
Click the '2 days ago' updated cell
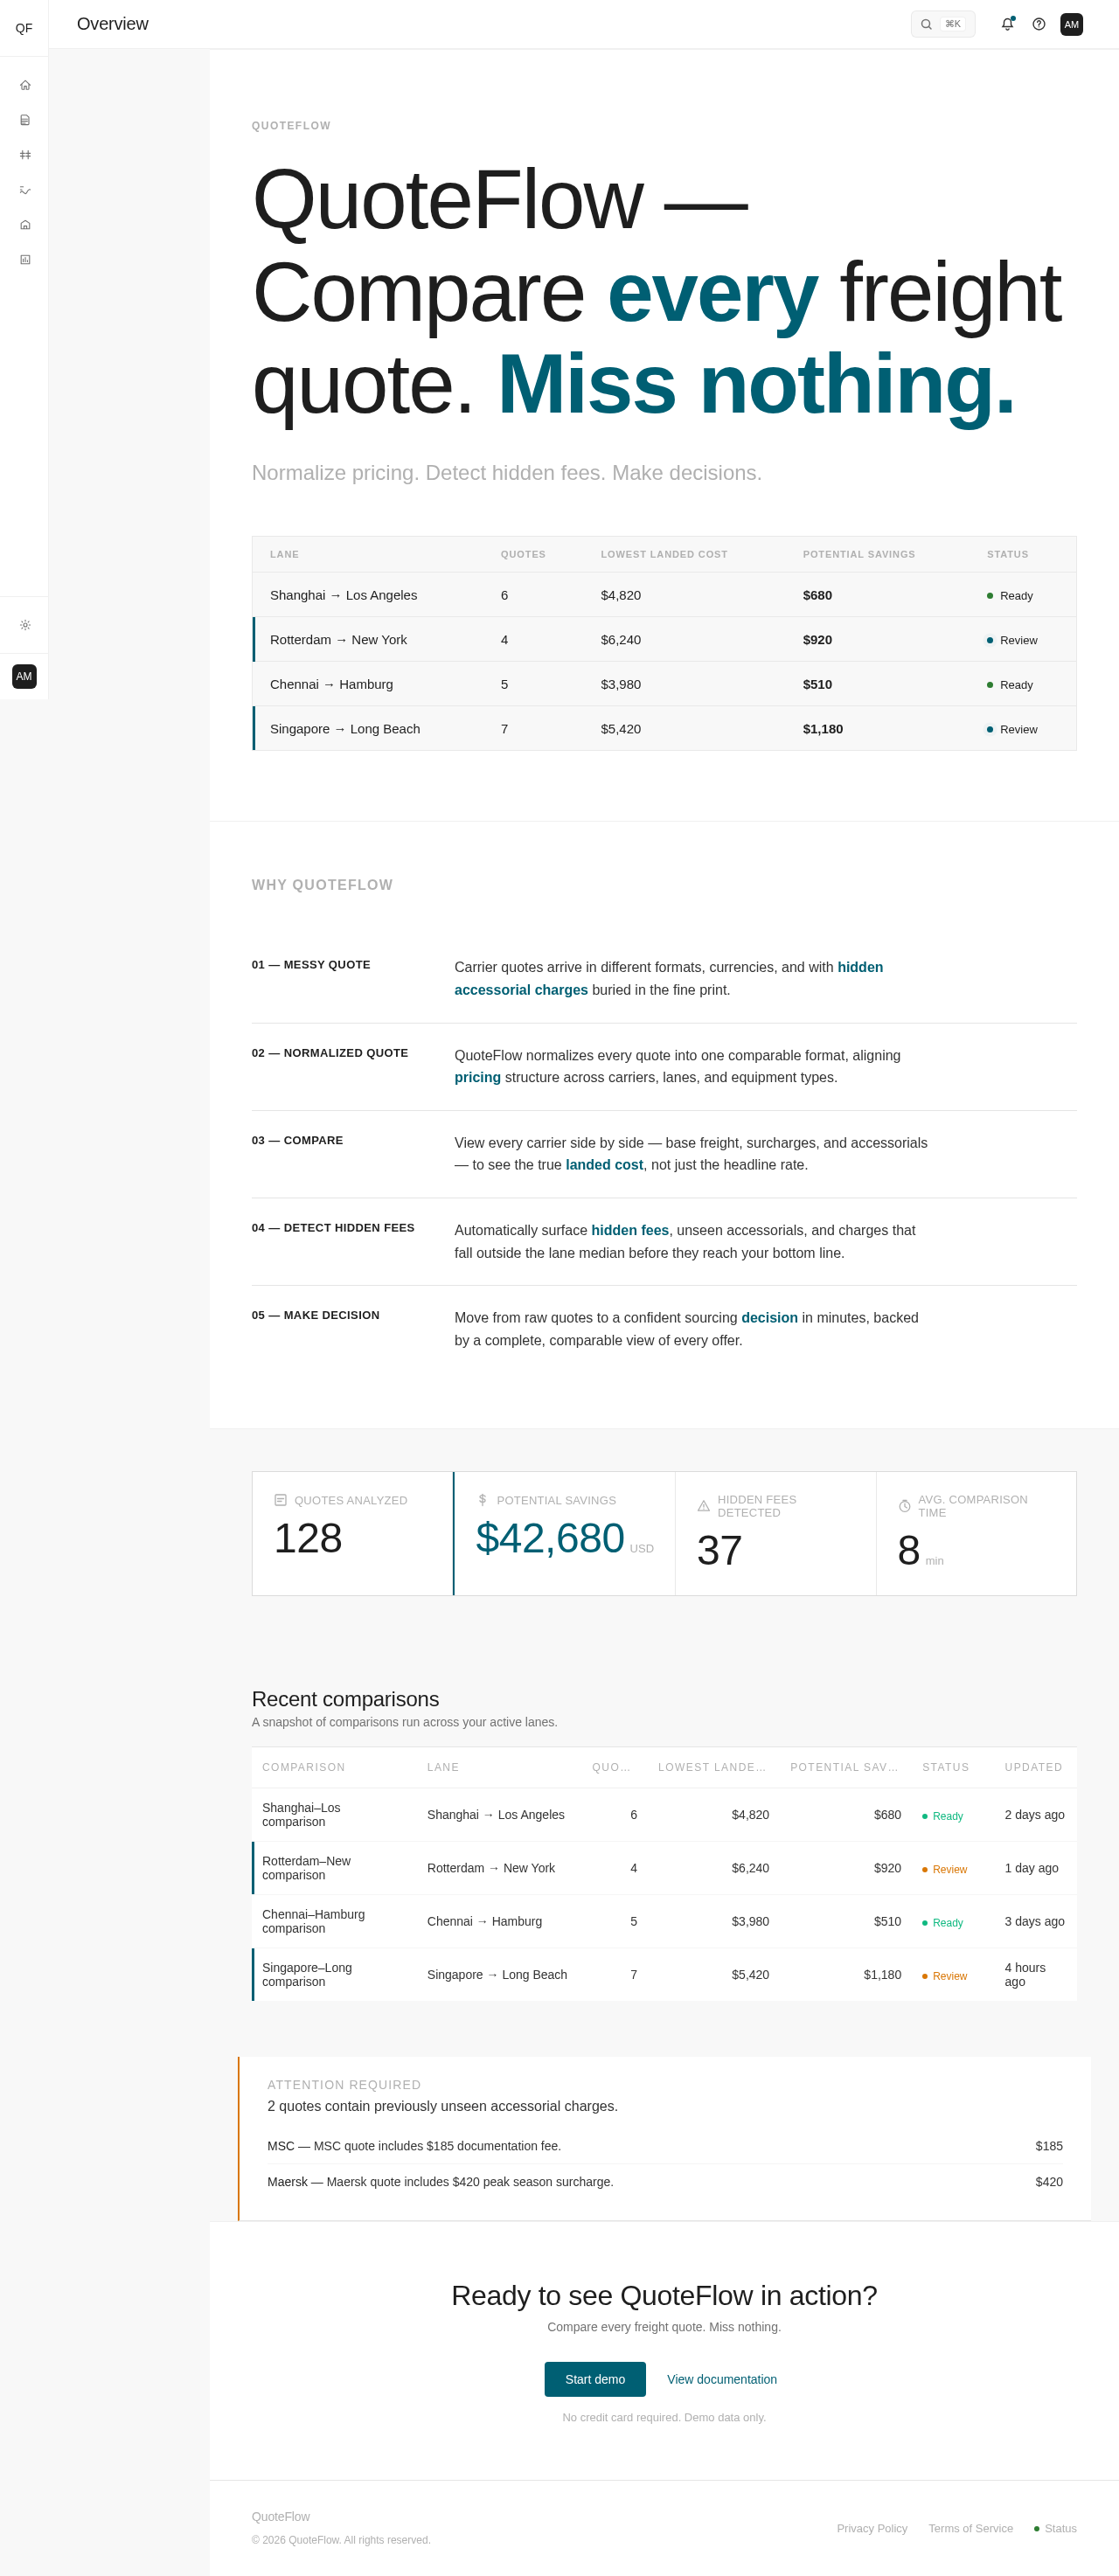[1034, 1815]
